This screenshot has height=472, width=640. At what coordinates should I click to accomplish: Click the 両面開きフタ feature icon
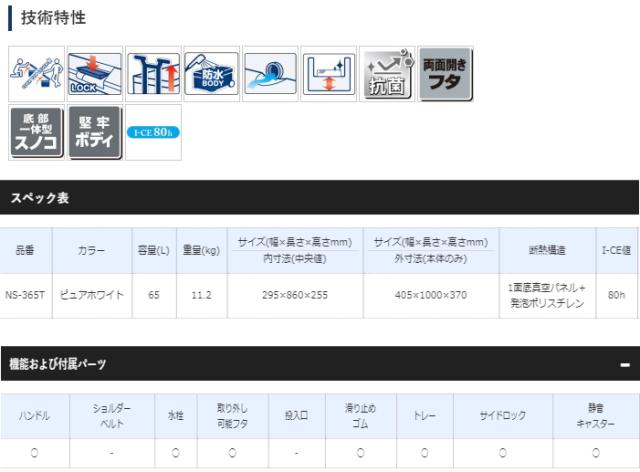tap(445, 74)
